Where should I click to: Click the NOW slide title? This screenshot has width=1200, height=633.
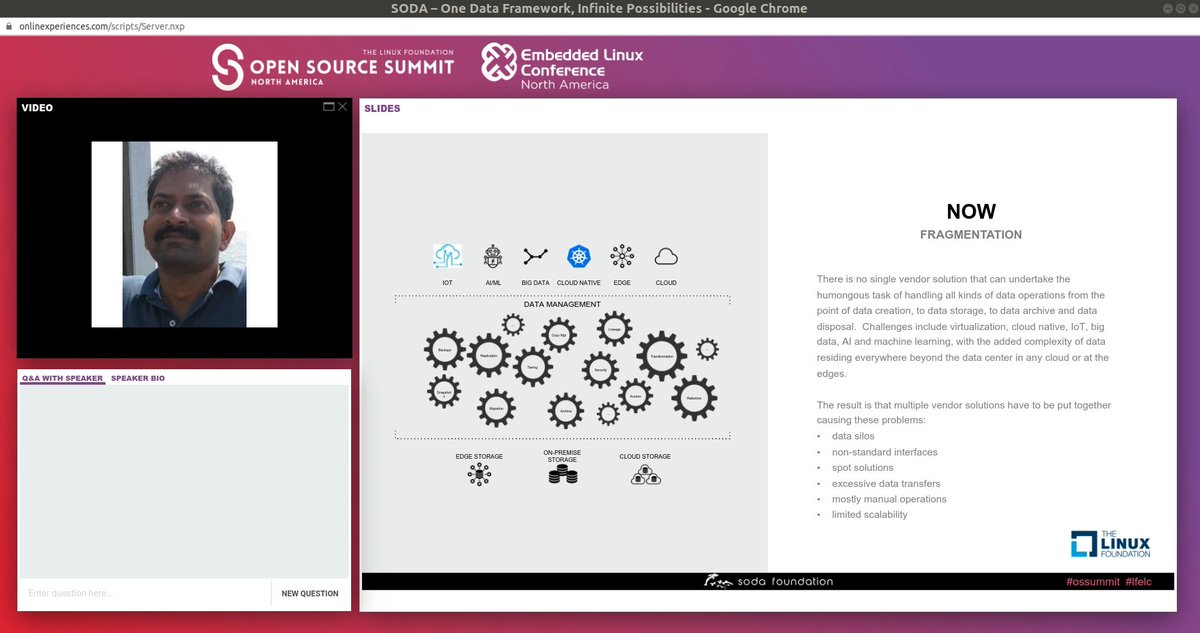click(971, 212)
